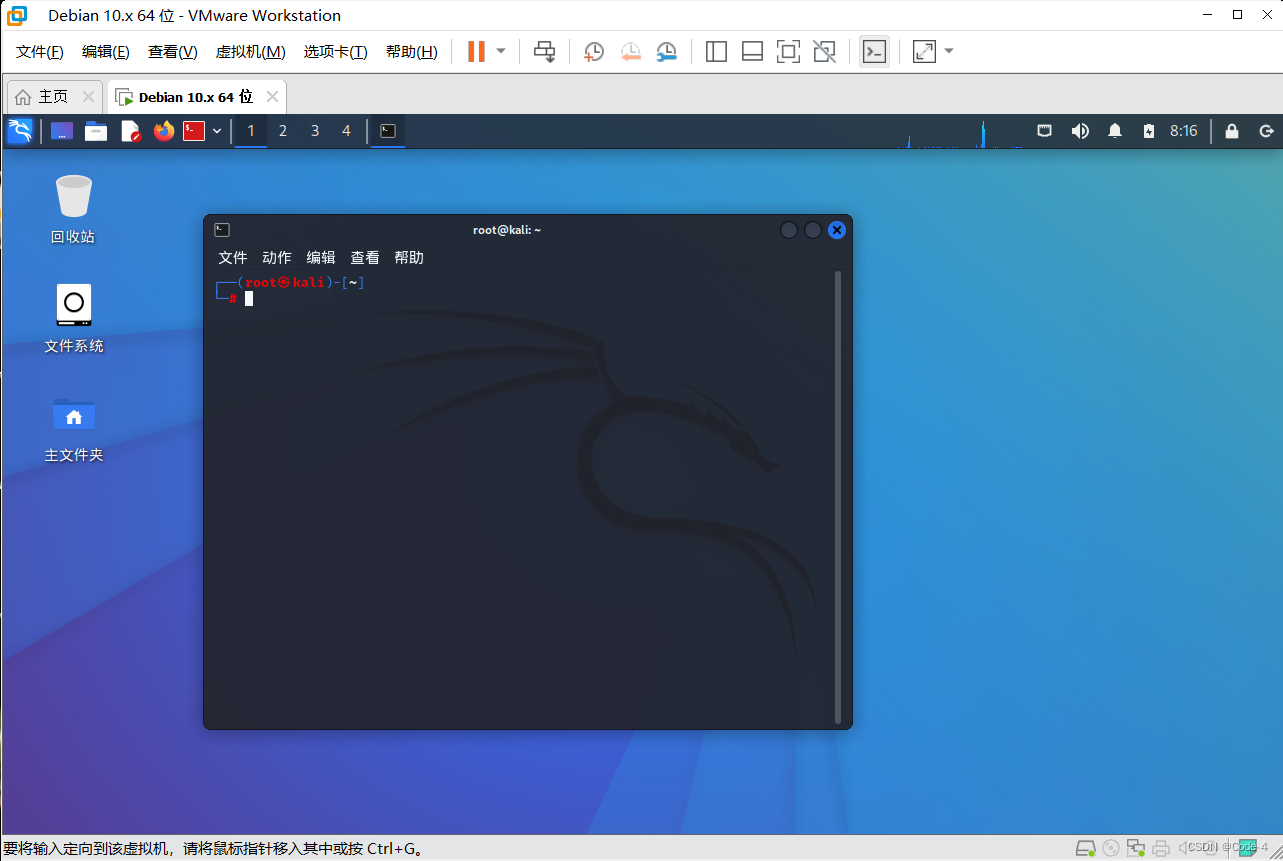
Task: Open the 文件(F) menu in VMware
Action: coord(40,52)
